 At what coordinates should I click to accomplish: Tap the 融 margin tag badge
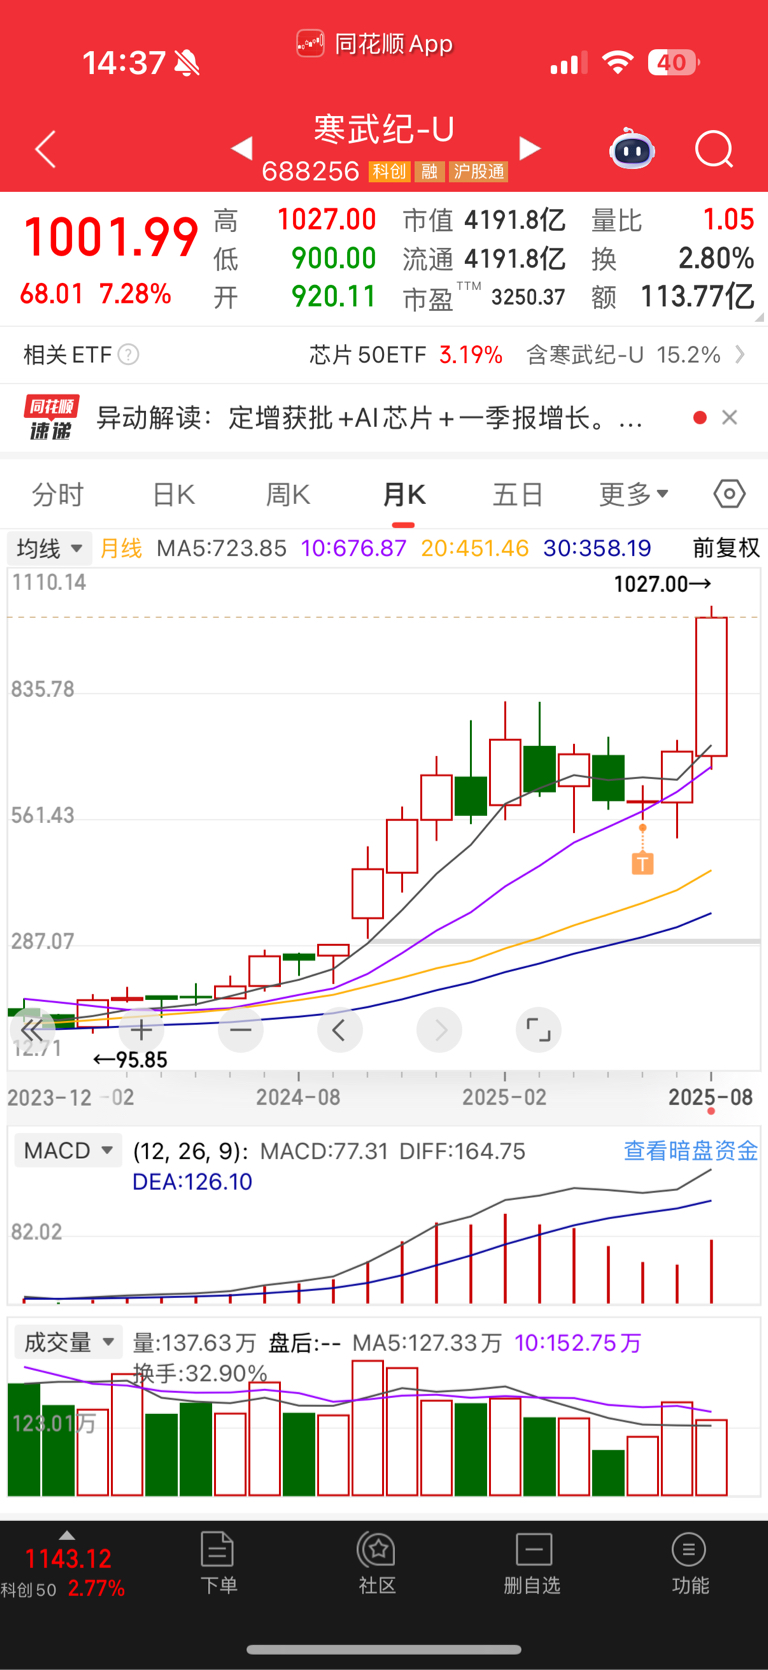pyautogui.click(x=429, y=172)
